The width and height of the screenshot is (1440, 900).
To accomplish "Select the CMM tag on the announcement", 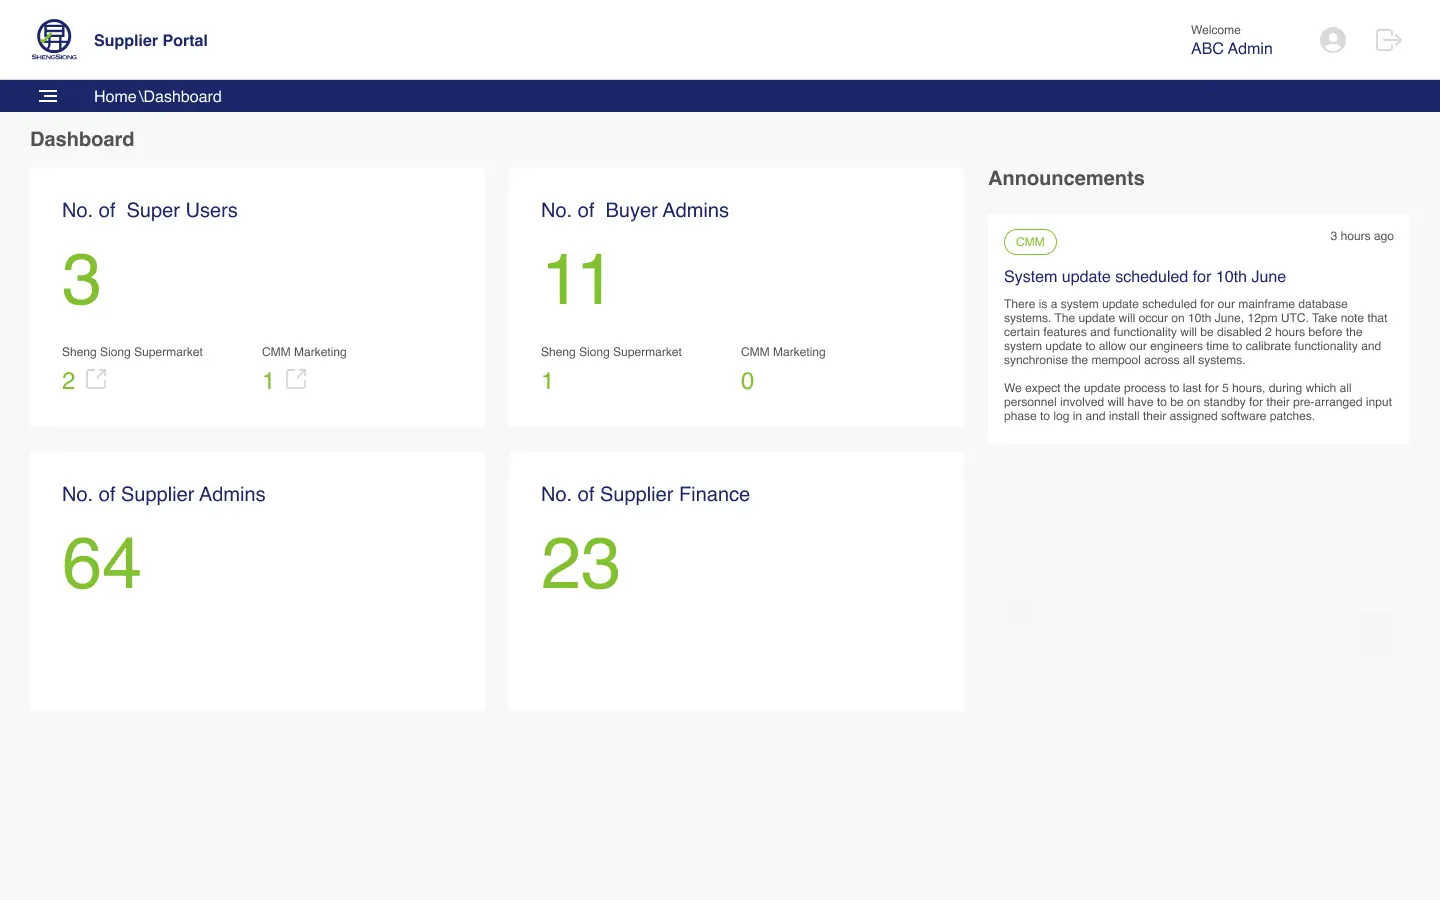I will [x=1030, y=241].
